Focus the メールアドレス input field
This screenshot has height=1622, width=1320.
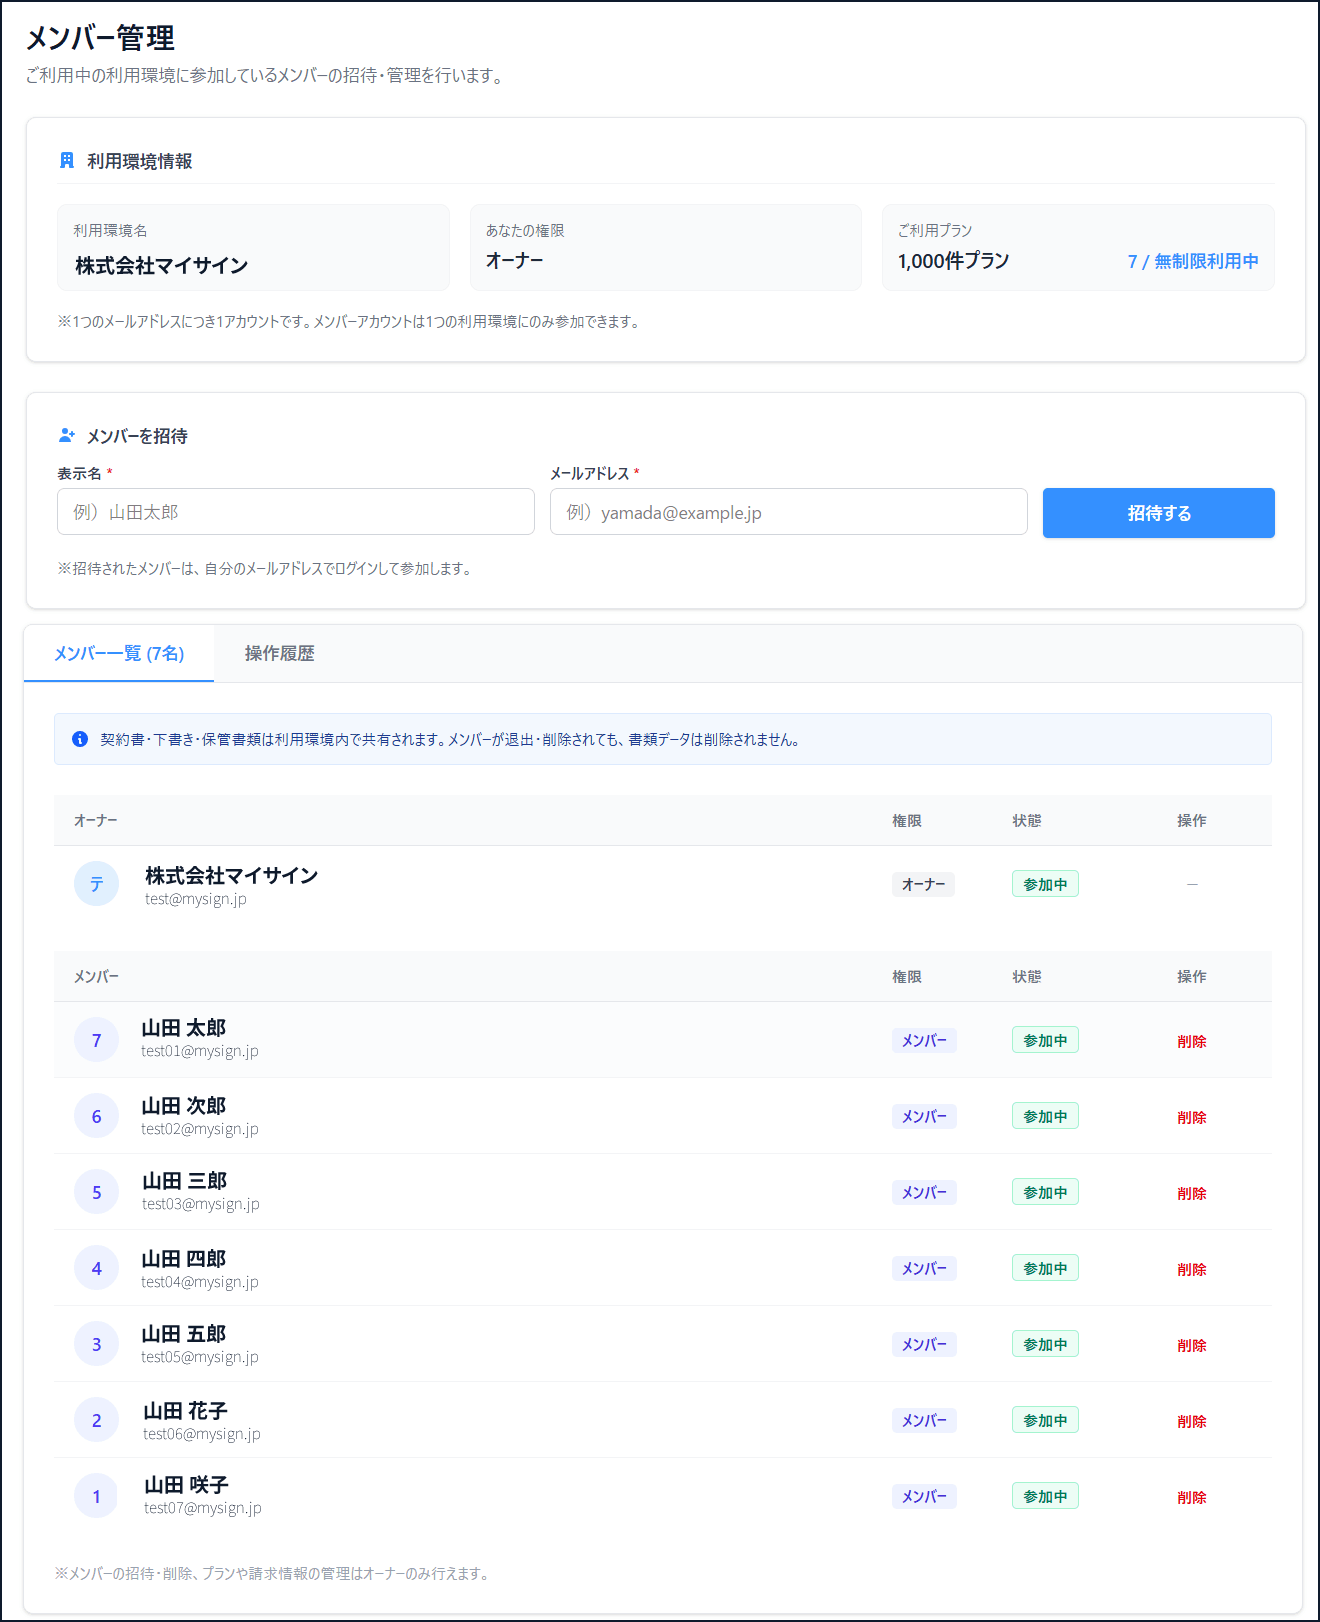pyautogui.click(x=789, y=512)
